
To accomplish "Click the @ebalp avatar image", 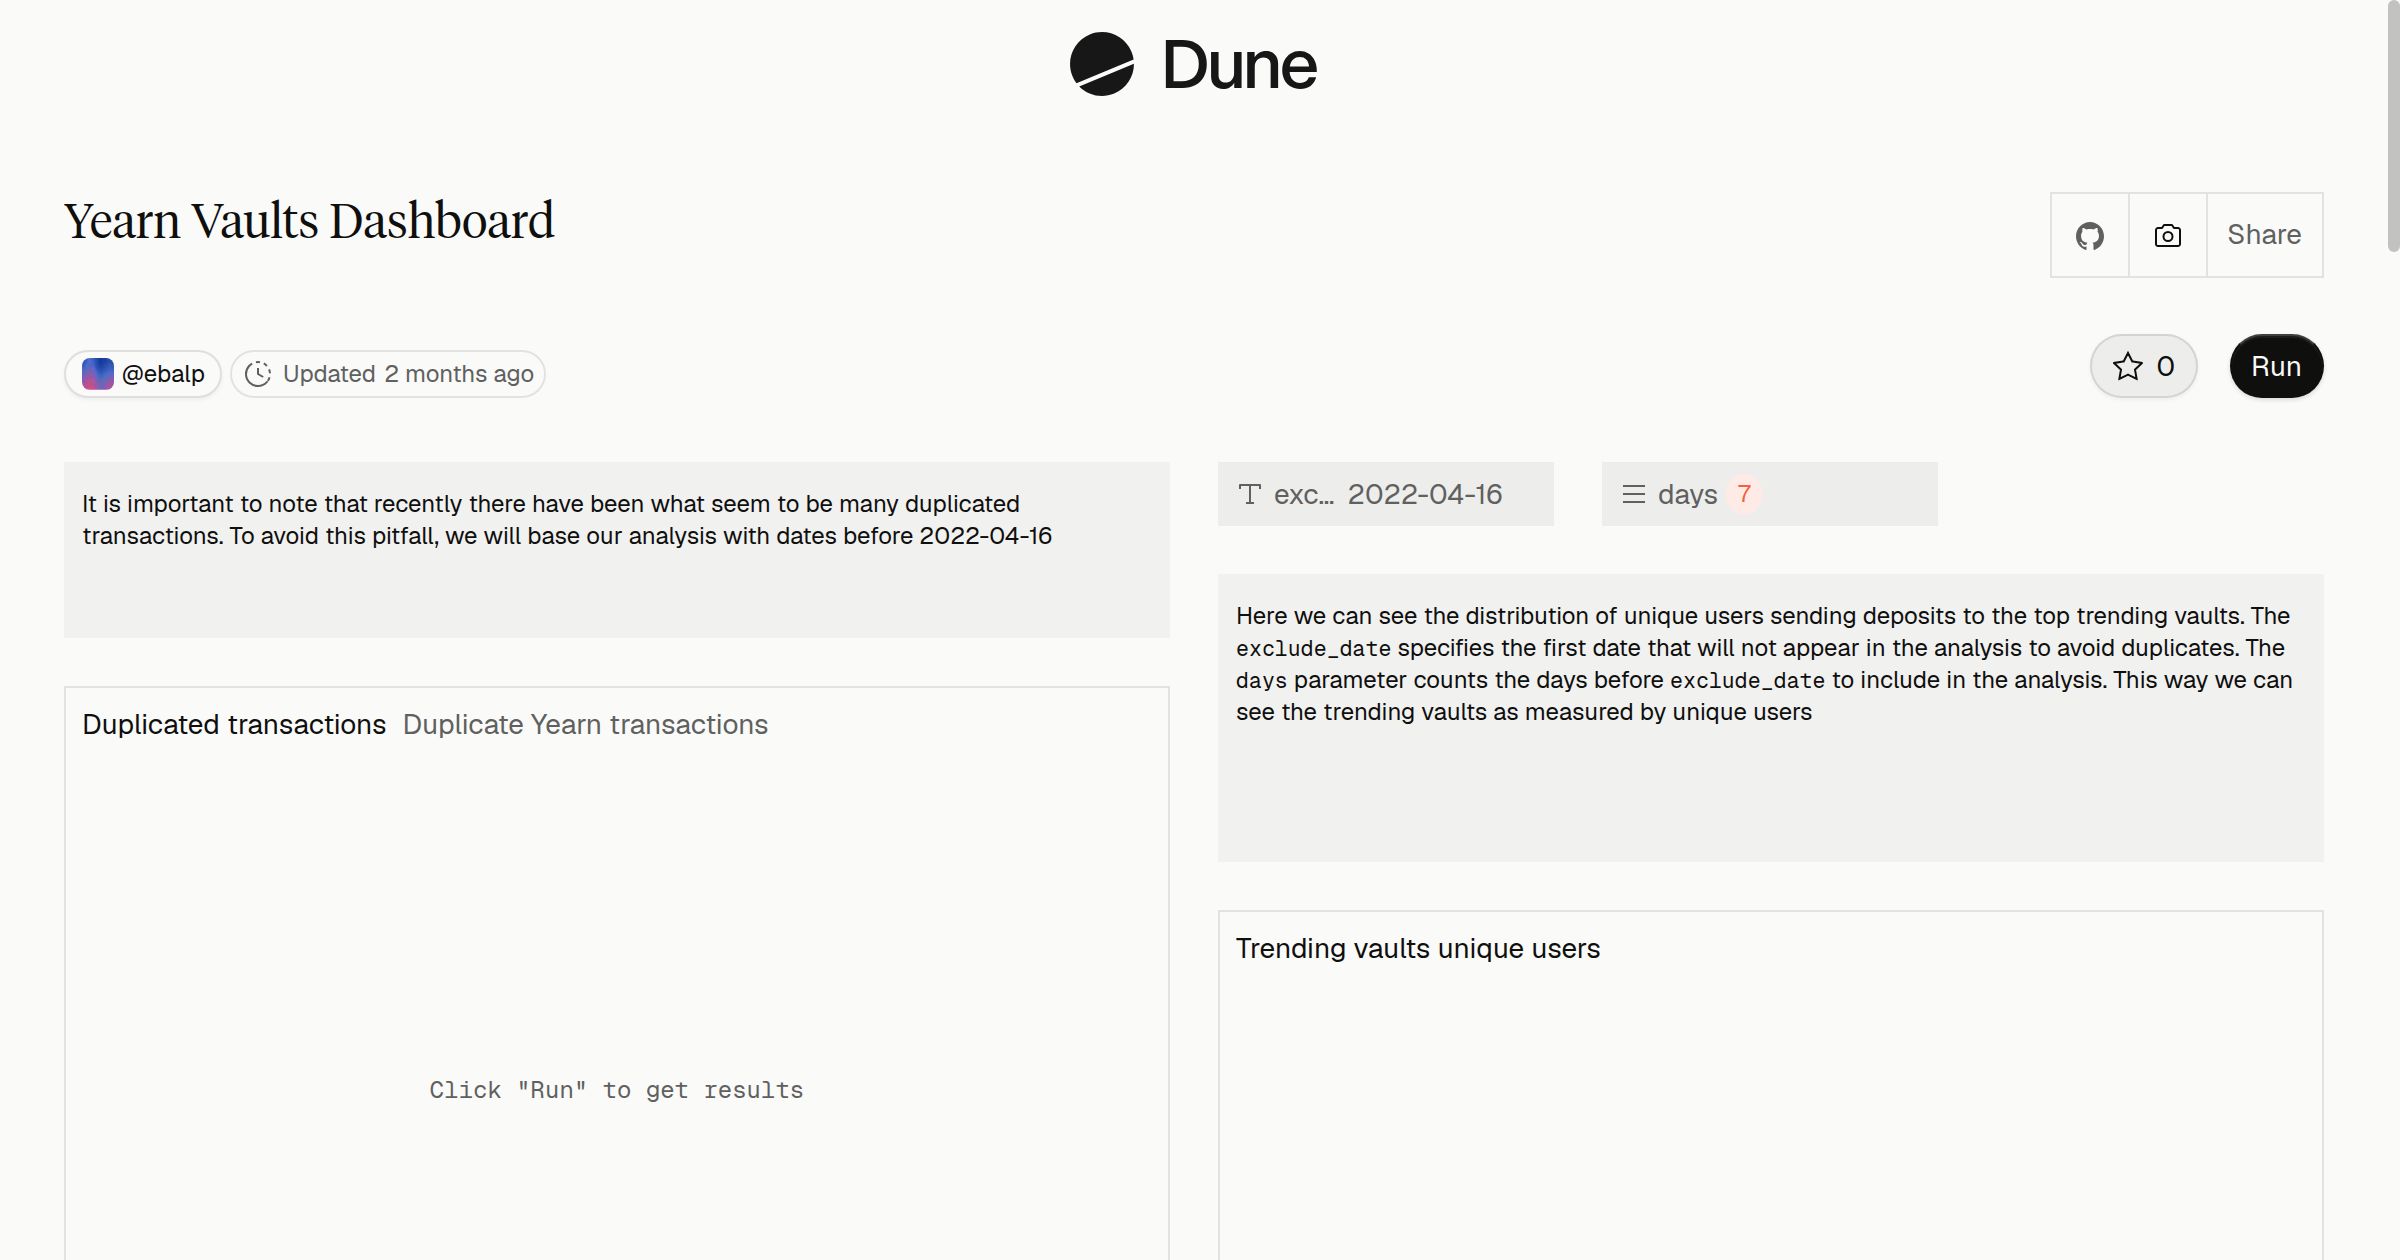I will (97, 374).
